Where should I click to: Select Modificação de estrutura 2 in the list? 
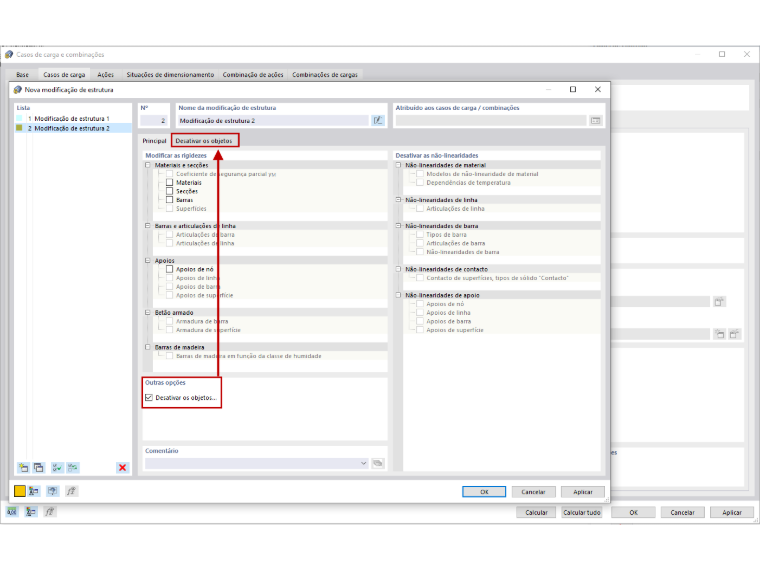[73, 128]
